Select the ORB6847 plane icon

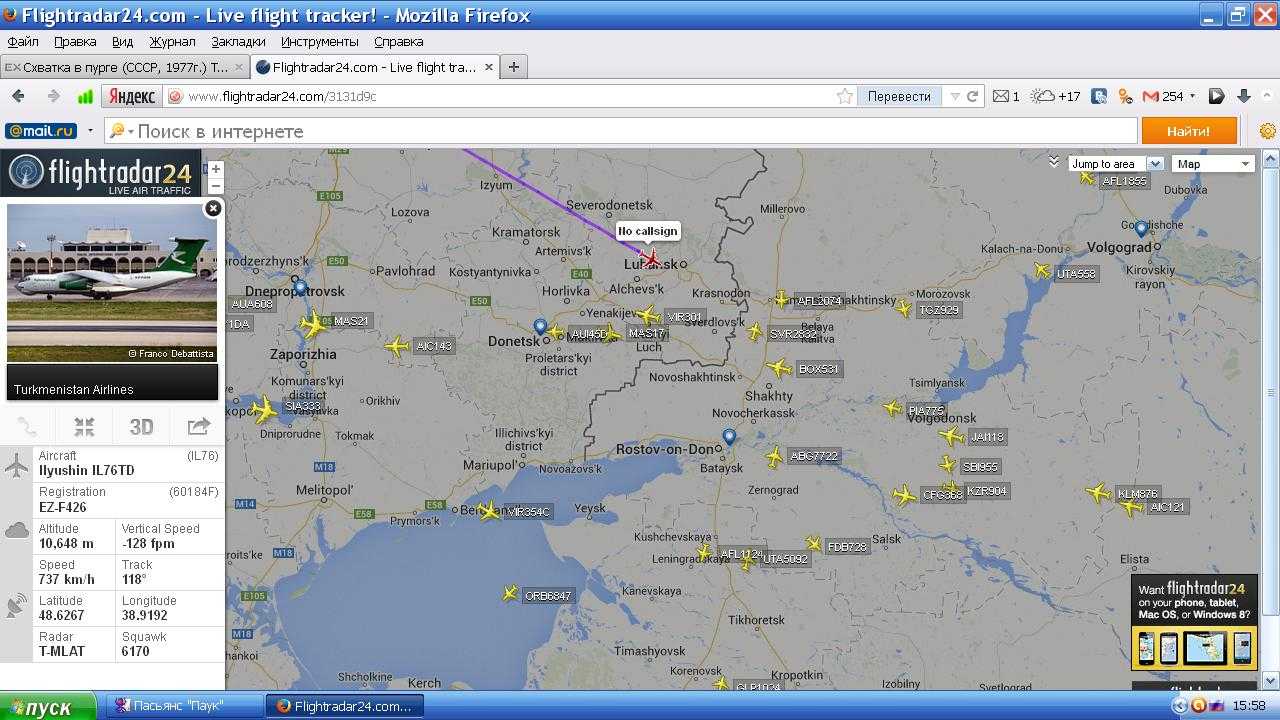[x=511, y=594]
